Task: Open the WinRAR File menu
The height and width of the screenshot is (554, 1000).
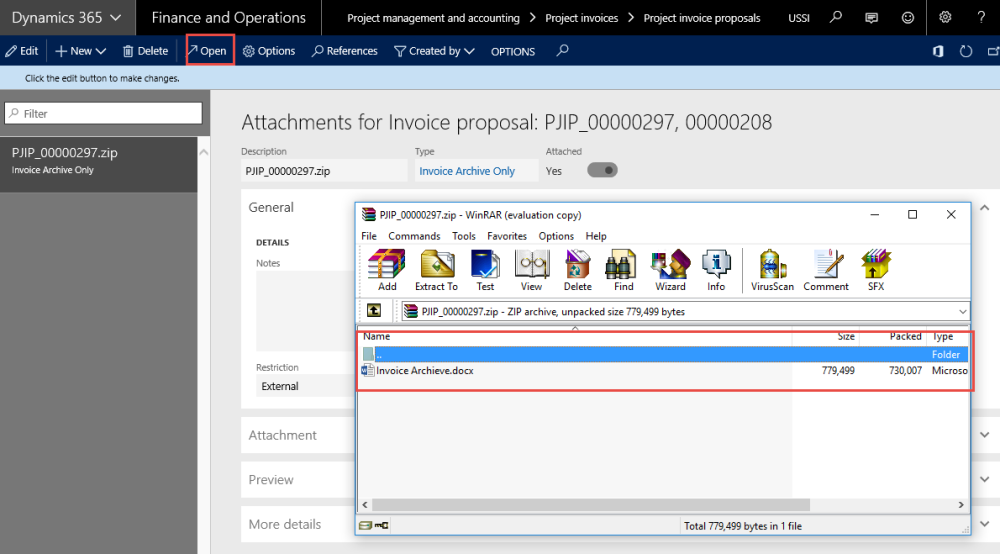Action: click(x=369, y=236)
